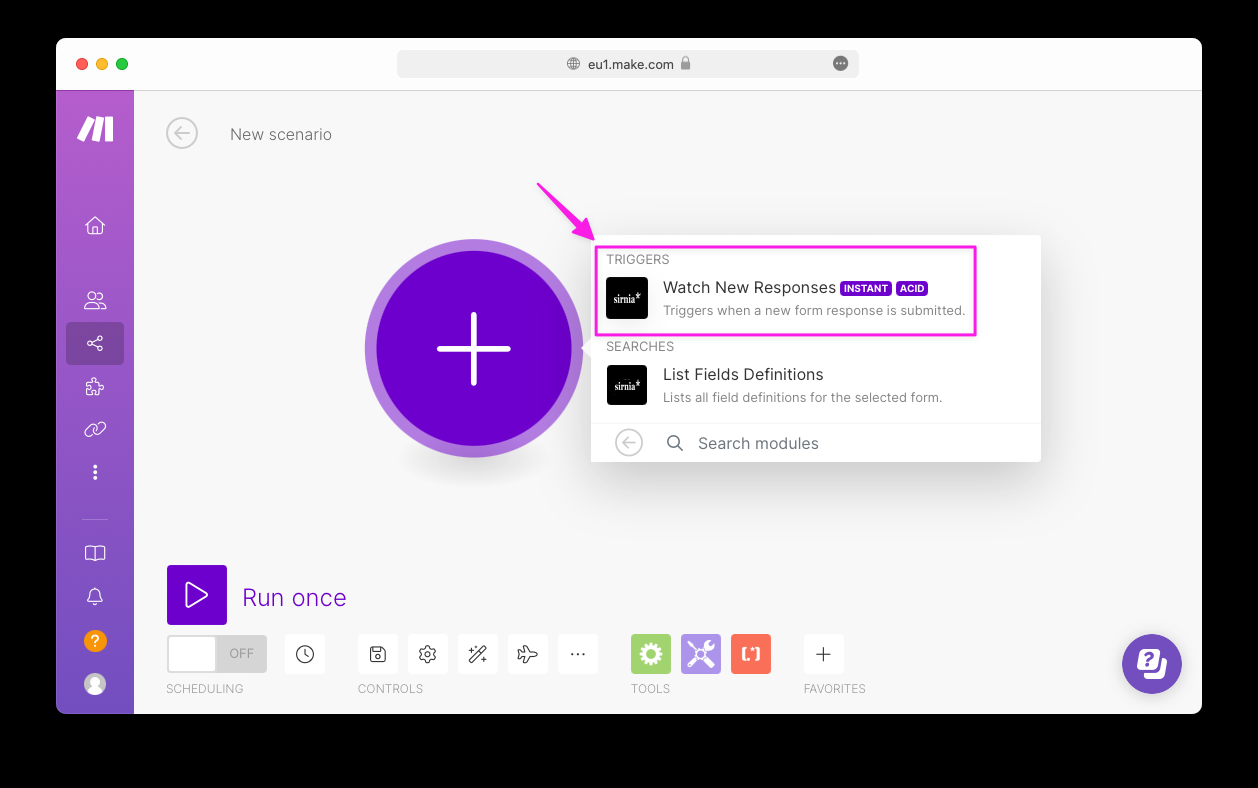Click the address bar globe icon
1258x788 pixels.
pyautogui.click(x=573, y=63)
